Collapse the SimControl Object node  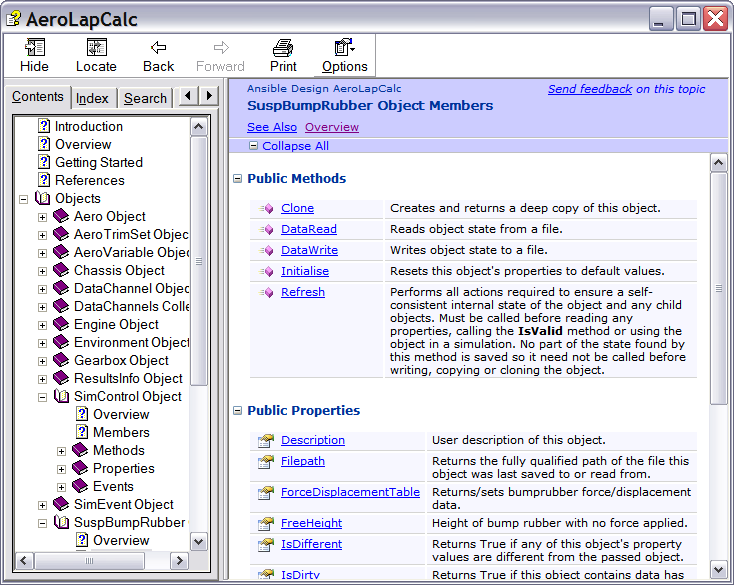coord(43,397)
